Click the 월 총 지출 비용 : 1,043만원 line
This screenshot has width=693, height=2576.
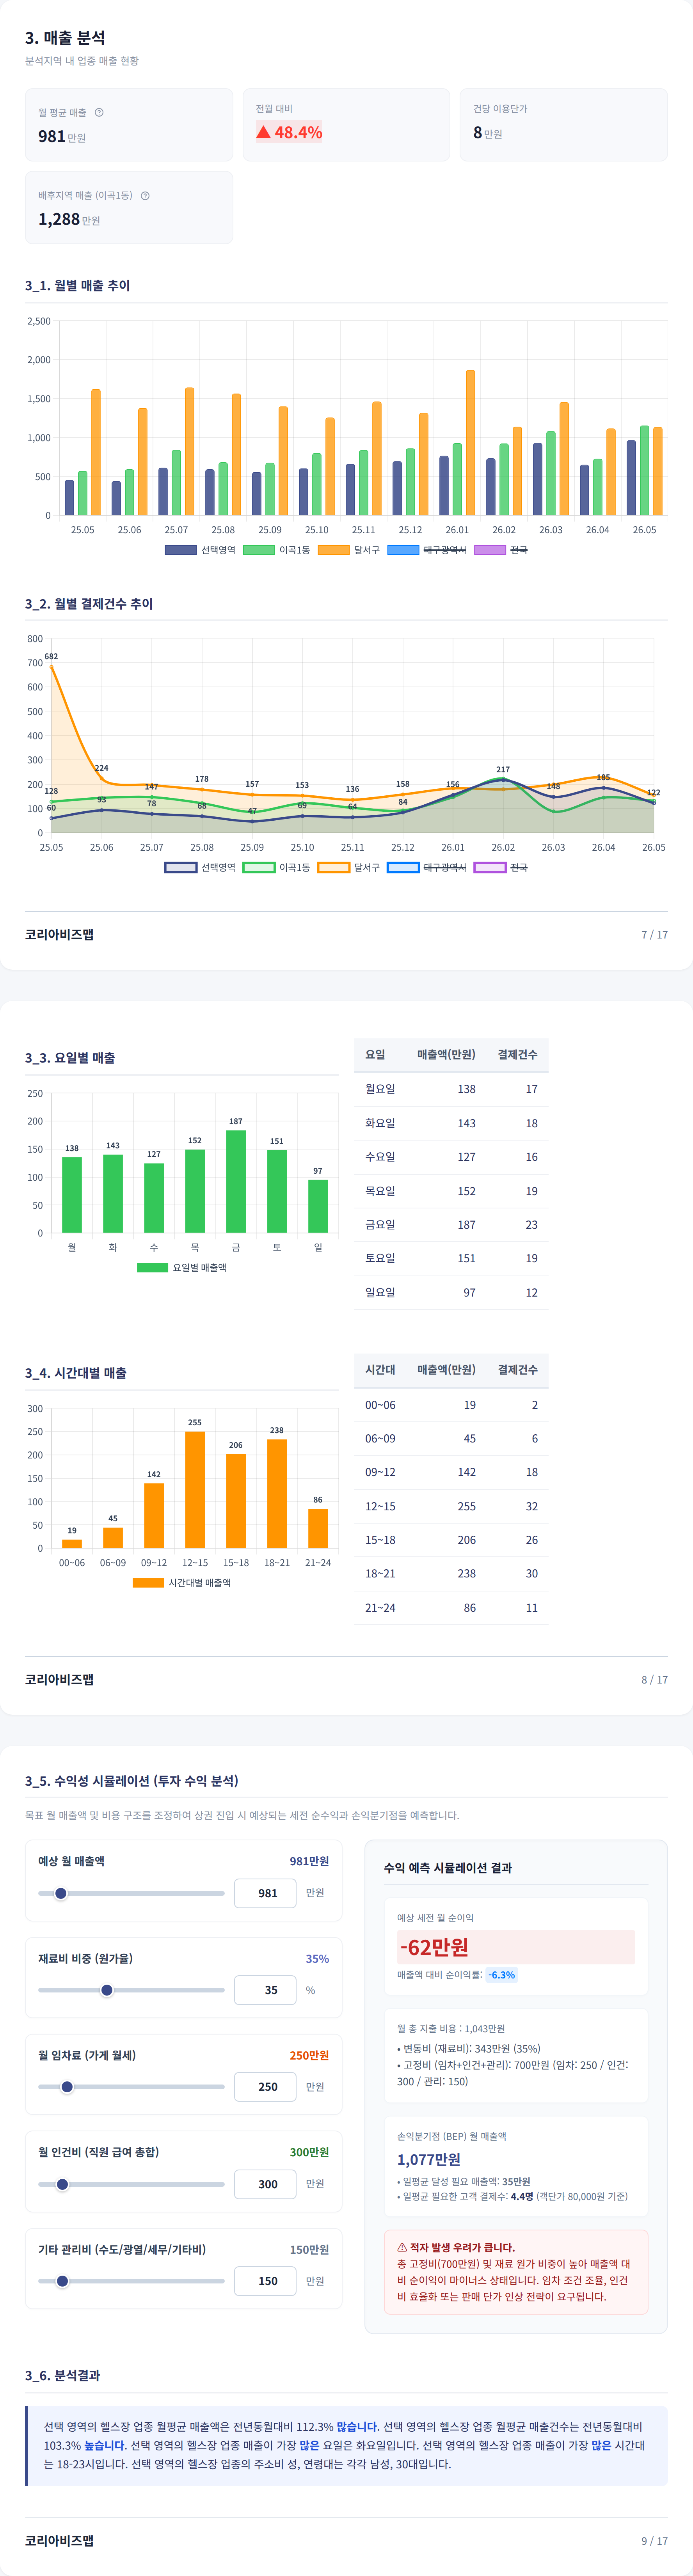pos(451,2029)
